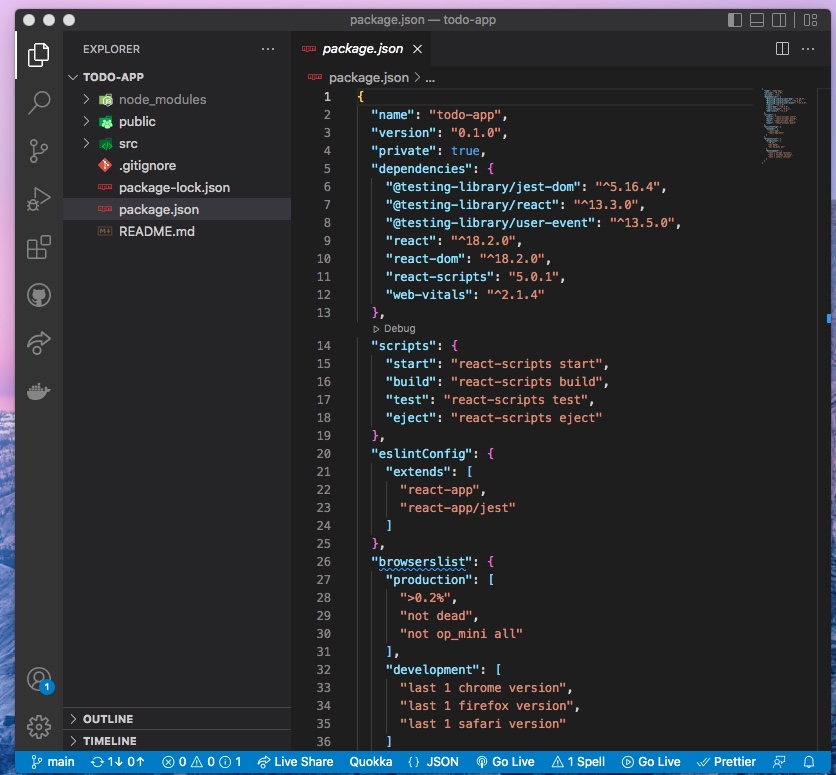Click the "last 1 firefox version" string
The width and height of the screenshot is (836, 775).
[x=486, y=706]
